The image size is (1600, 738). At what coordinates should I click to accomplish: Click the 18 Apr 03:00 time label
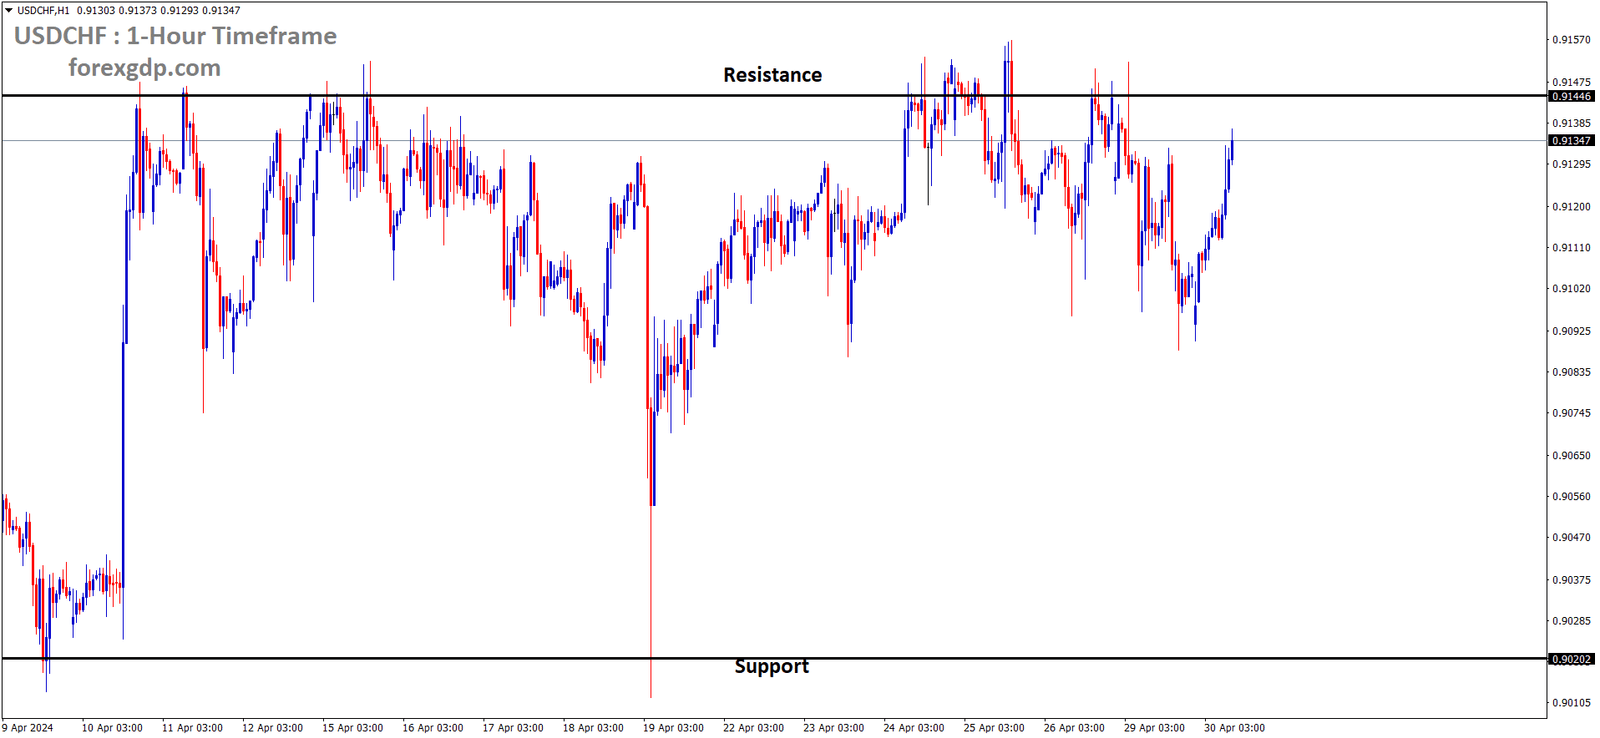(593, 728)
